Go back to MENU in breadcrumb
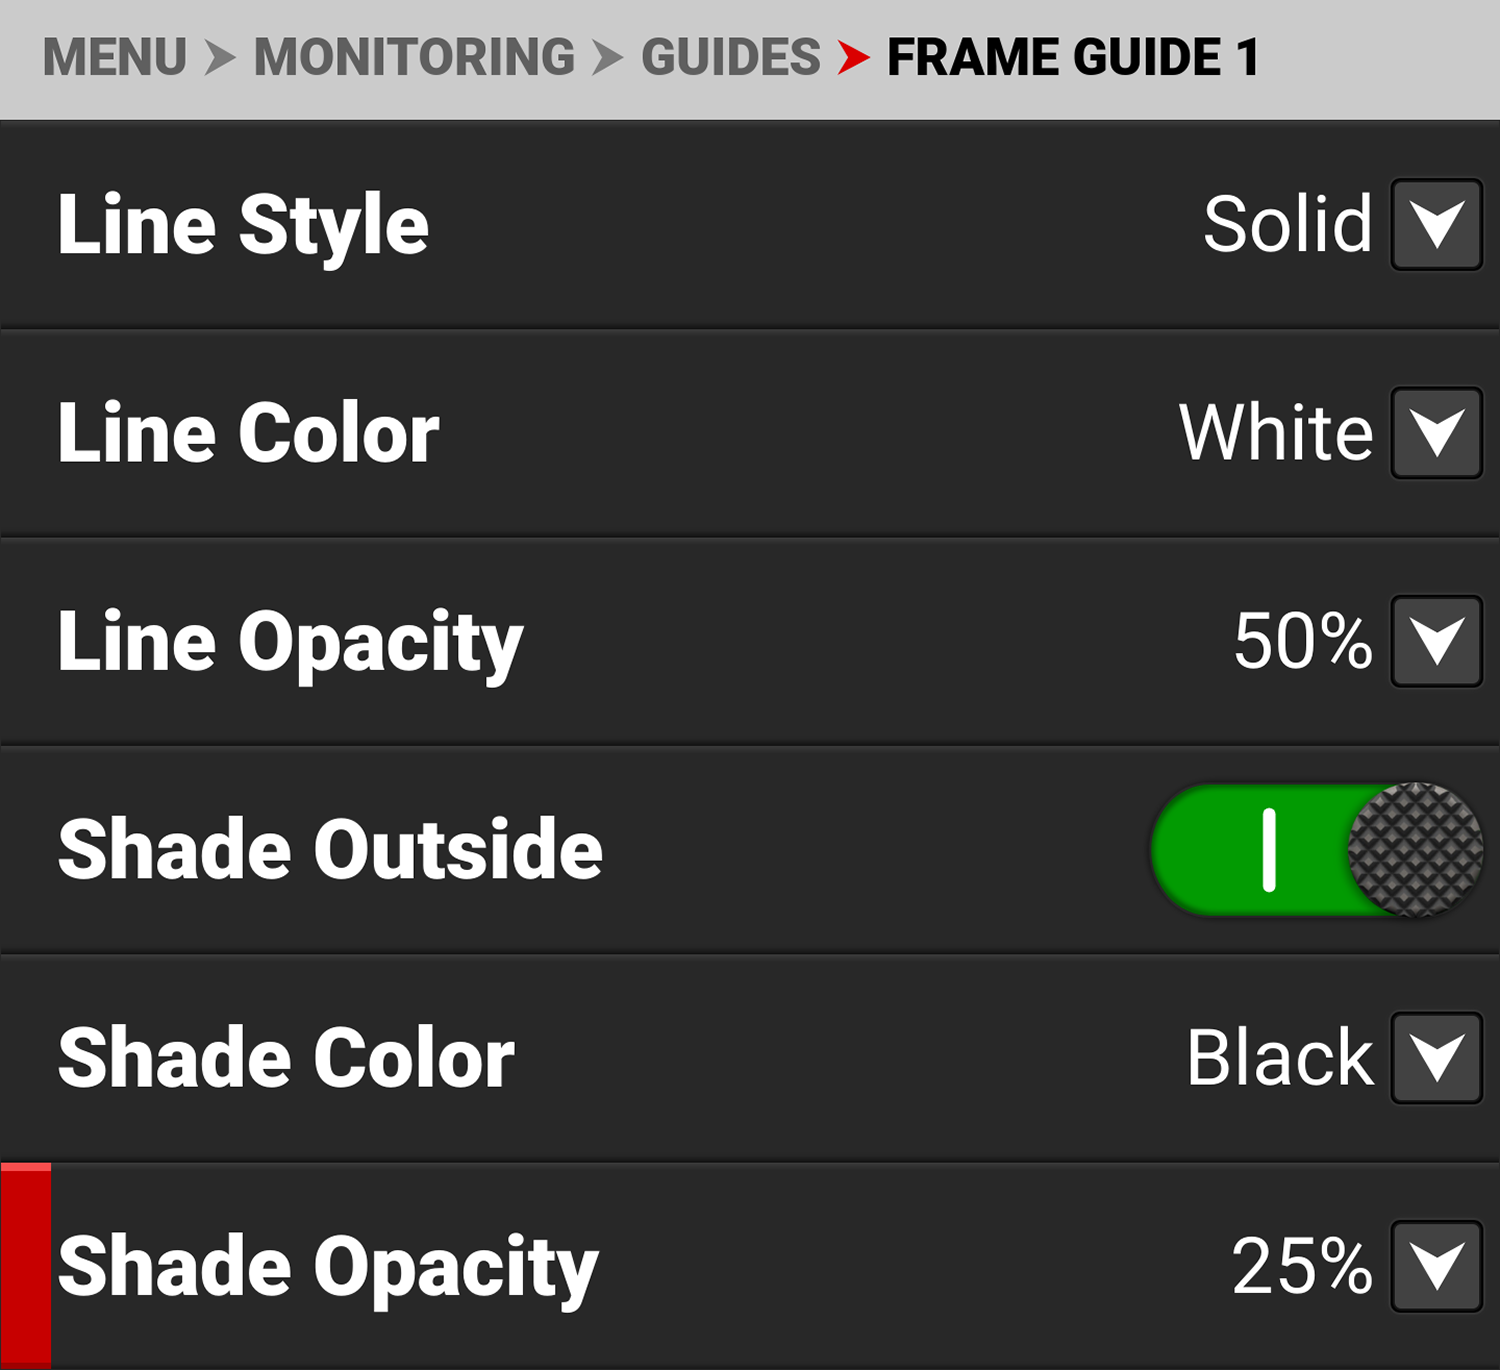This screenshot has height=1370, width=1500. 115,57
